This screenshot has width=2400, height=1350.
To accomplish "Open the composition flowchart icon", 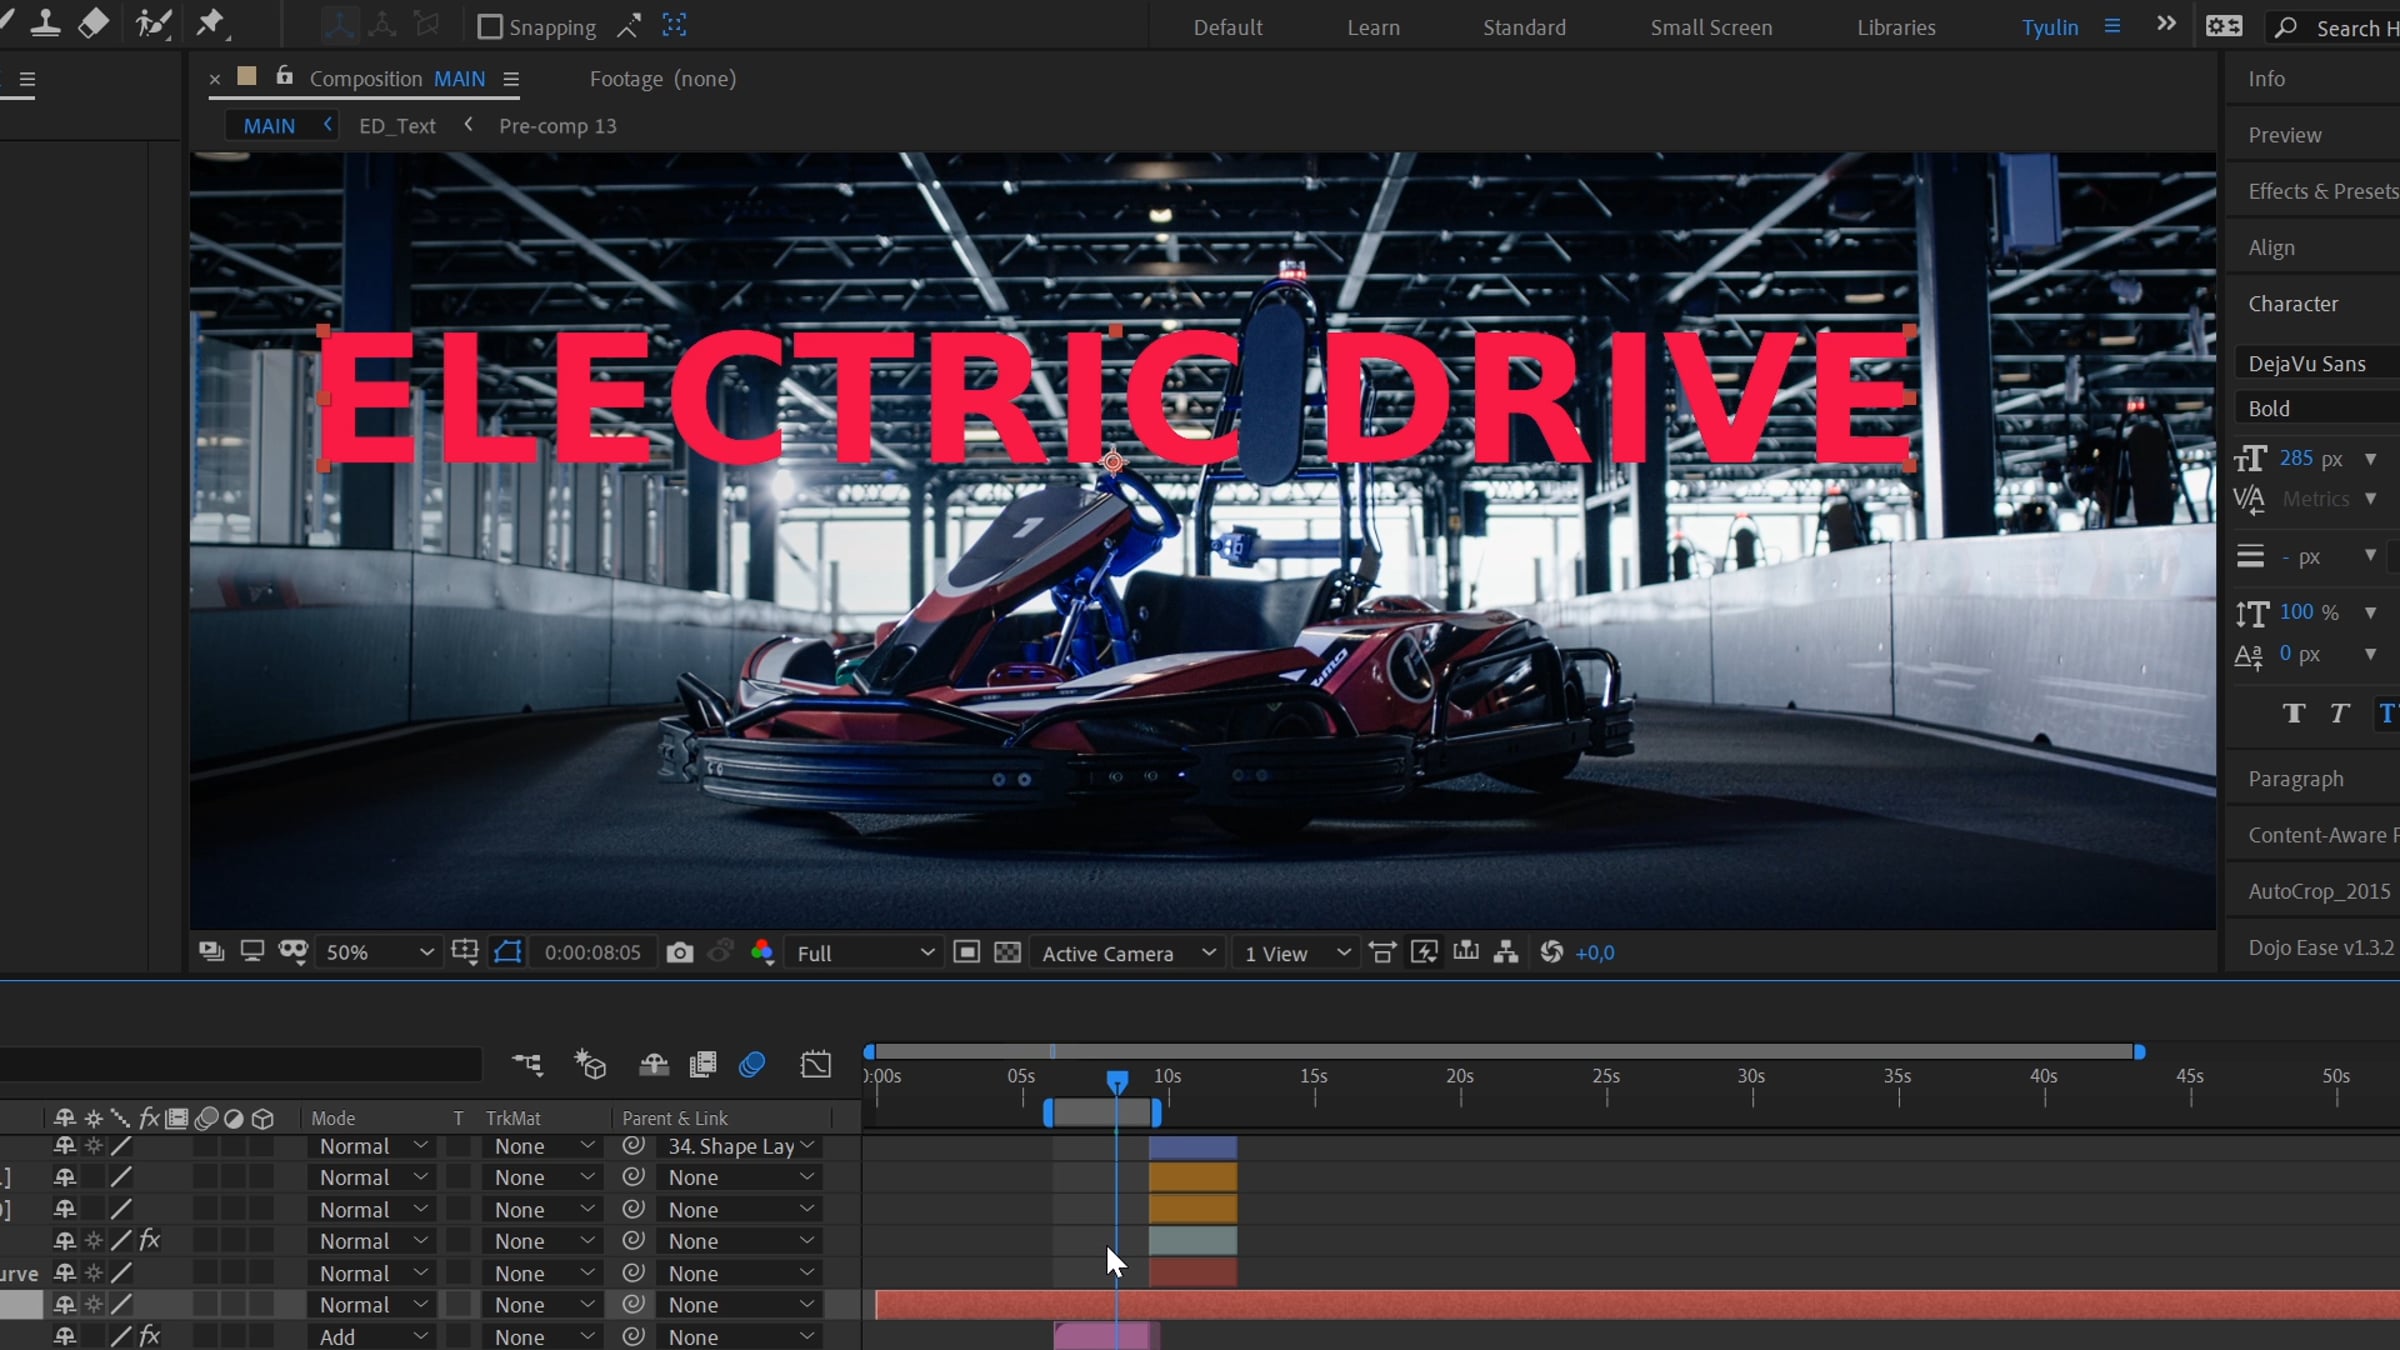I will tap(1506, 953).
